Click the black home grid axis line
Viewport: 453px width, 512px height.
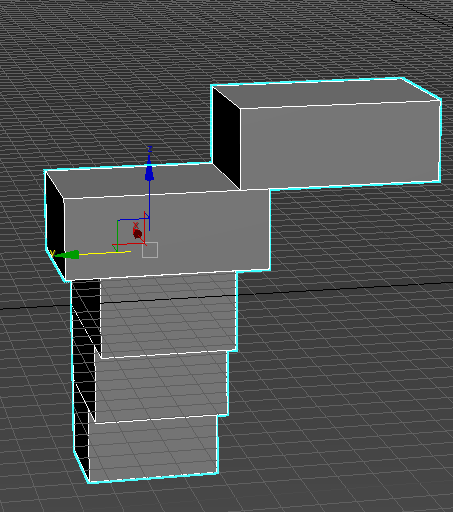[343, 289]
